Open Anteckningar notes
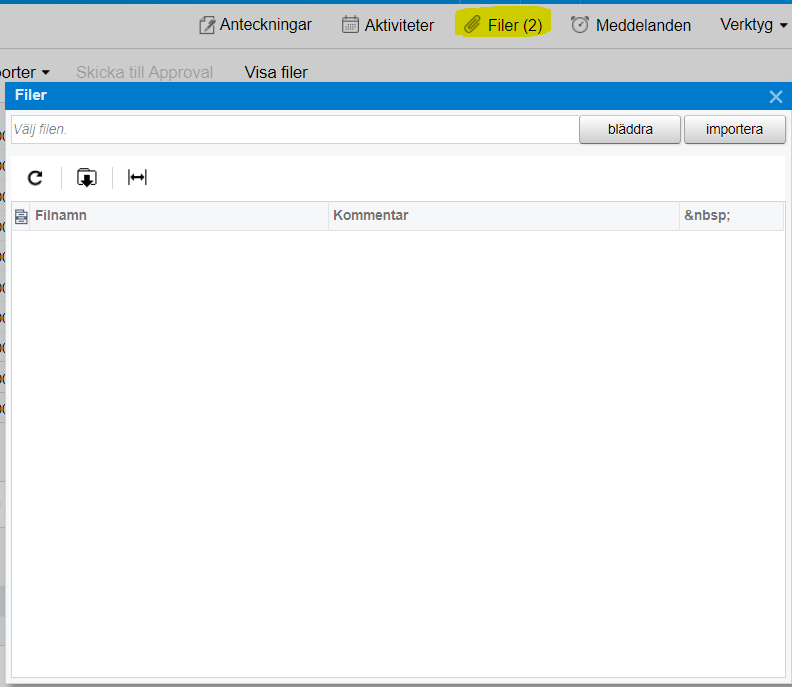Screen dimensions: 792x687 255,25
